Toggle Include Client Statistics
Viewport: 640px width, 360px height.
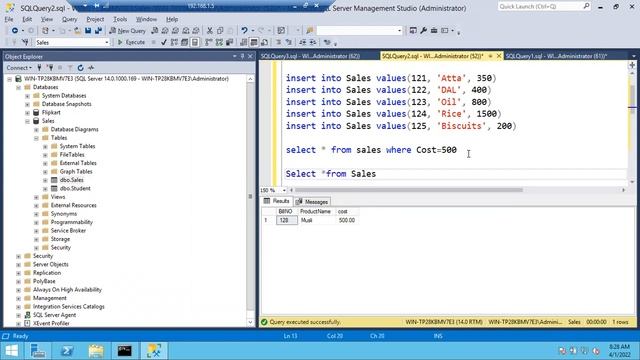(x=229, y=42)
